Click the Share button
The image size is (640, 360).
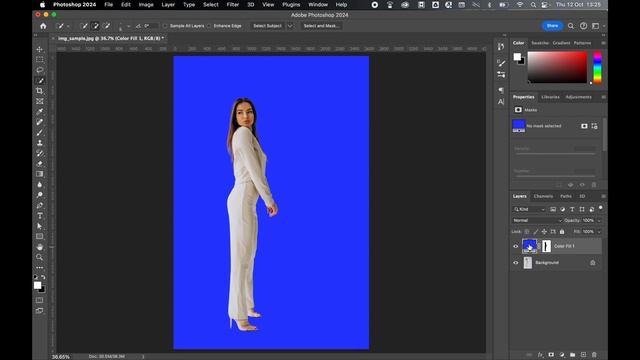tap(552, 26)
